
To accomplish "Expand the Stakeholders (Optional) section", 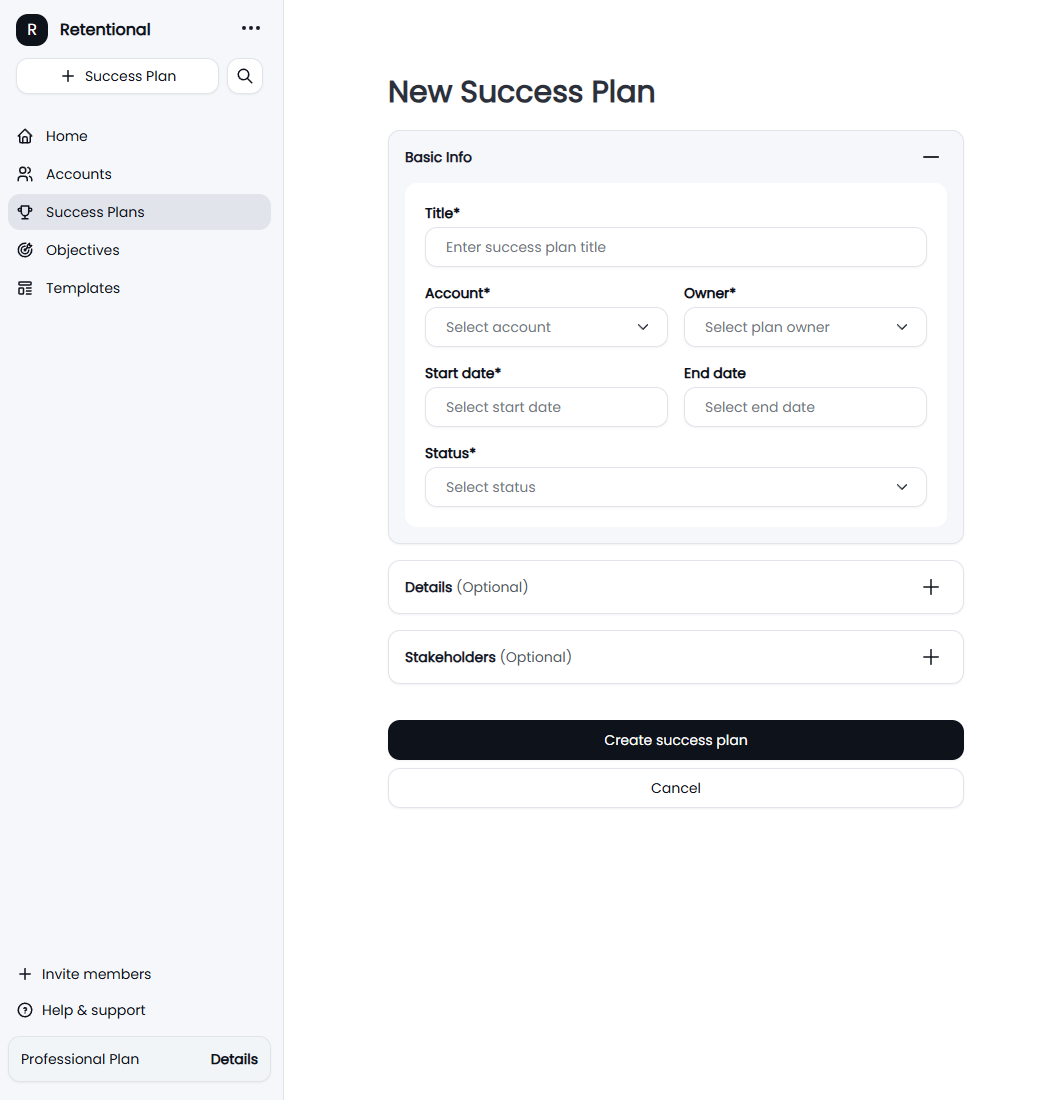I will click(931, 657).
